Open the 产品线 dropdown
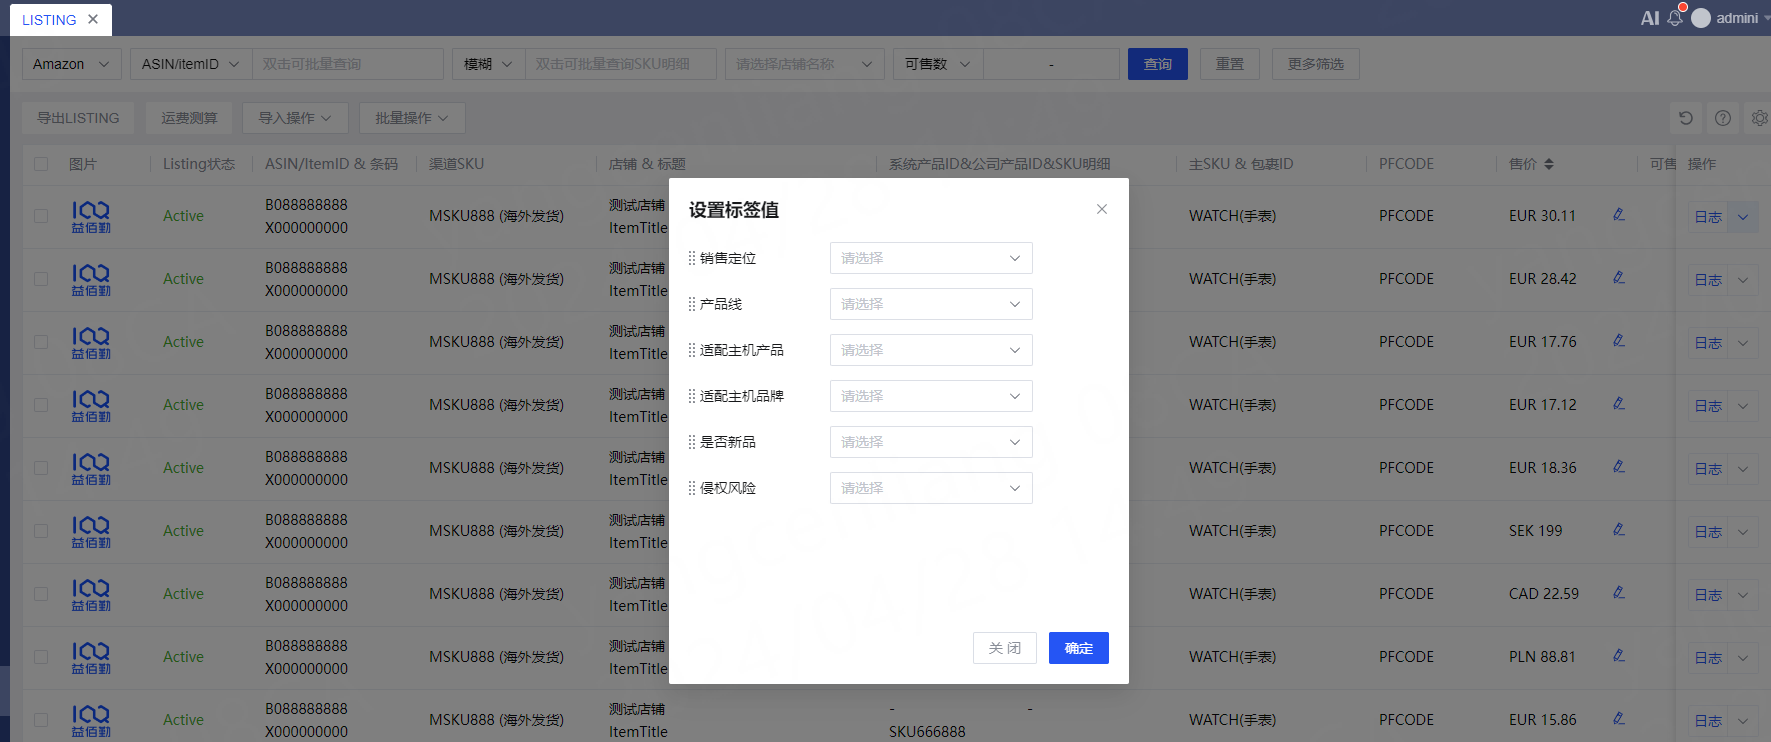The width and height of the screenshot is (1771, 742). pyautogui.click(x=931, y=304)
